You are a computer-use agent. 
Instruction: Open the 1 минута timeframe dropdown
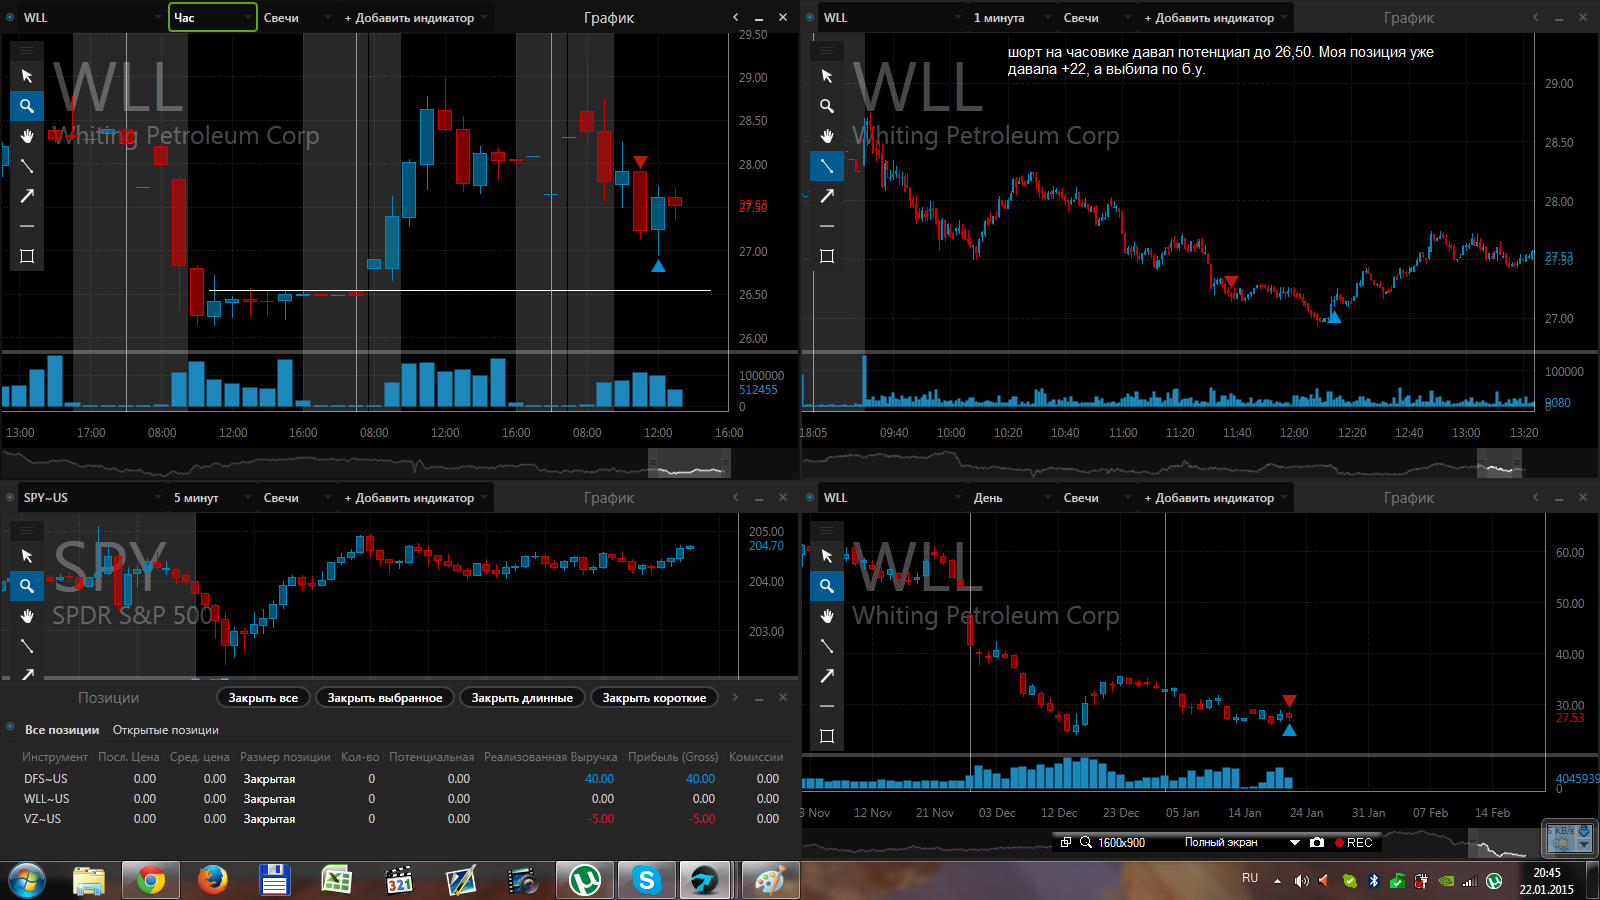tap(1012, 17)
